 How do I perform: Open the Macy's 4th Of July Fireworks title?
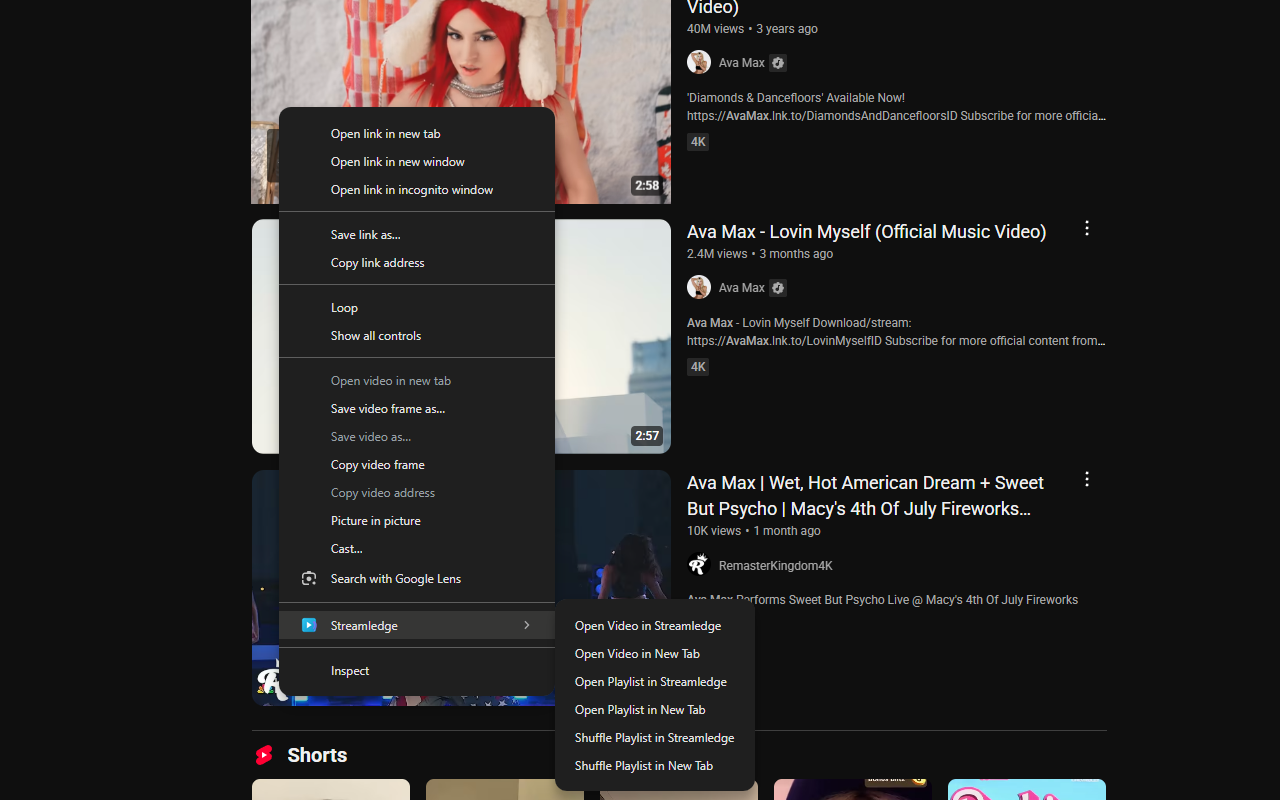pyautogui.click(x=865, y=496)
